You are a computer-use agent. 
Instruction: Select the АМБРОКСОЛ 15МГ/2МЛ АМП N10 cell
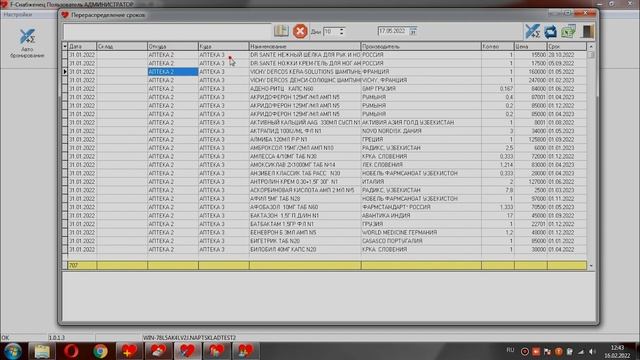(305, 148)
